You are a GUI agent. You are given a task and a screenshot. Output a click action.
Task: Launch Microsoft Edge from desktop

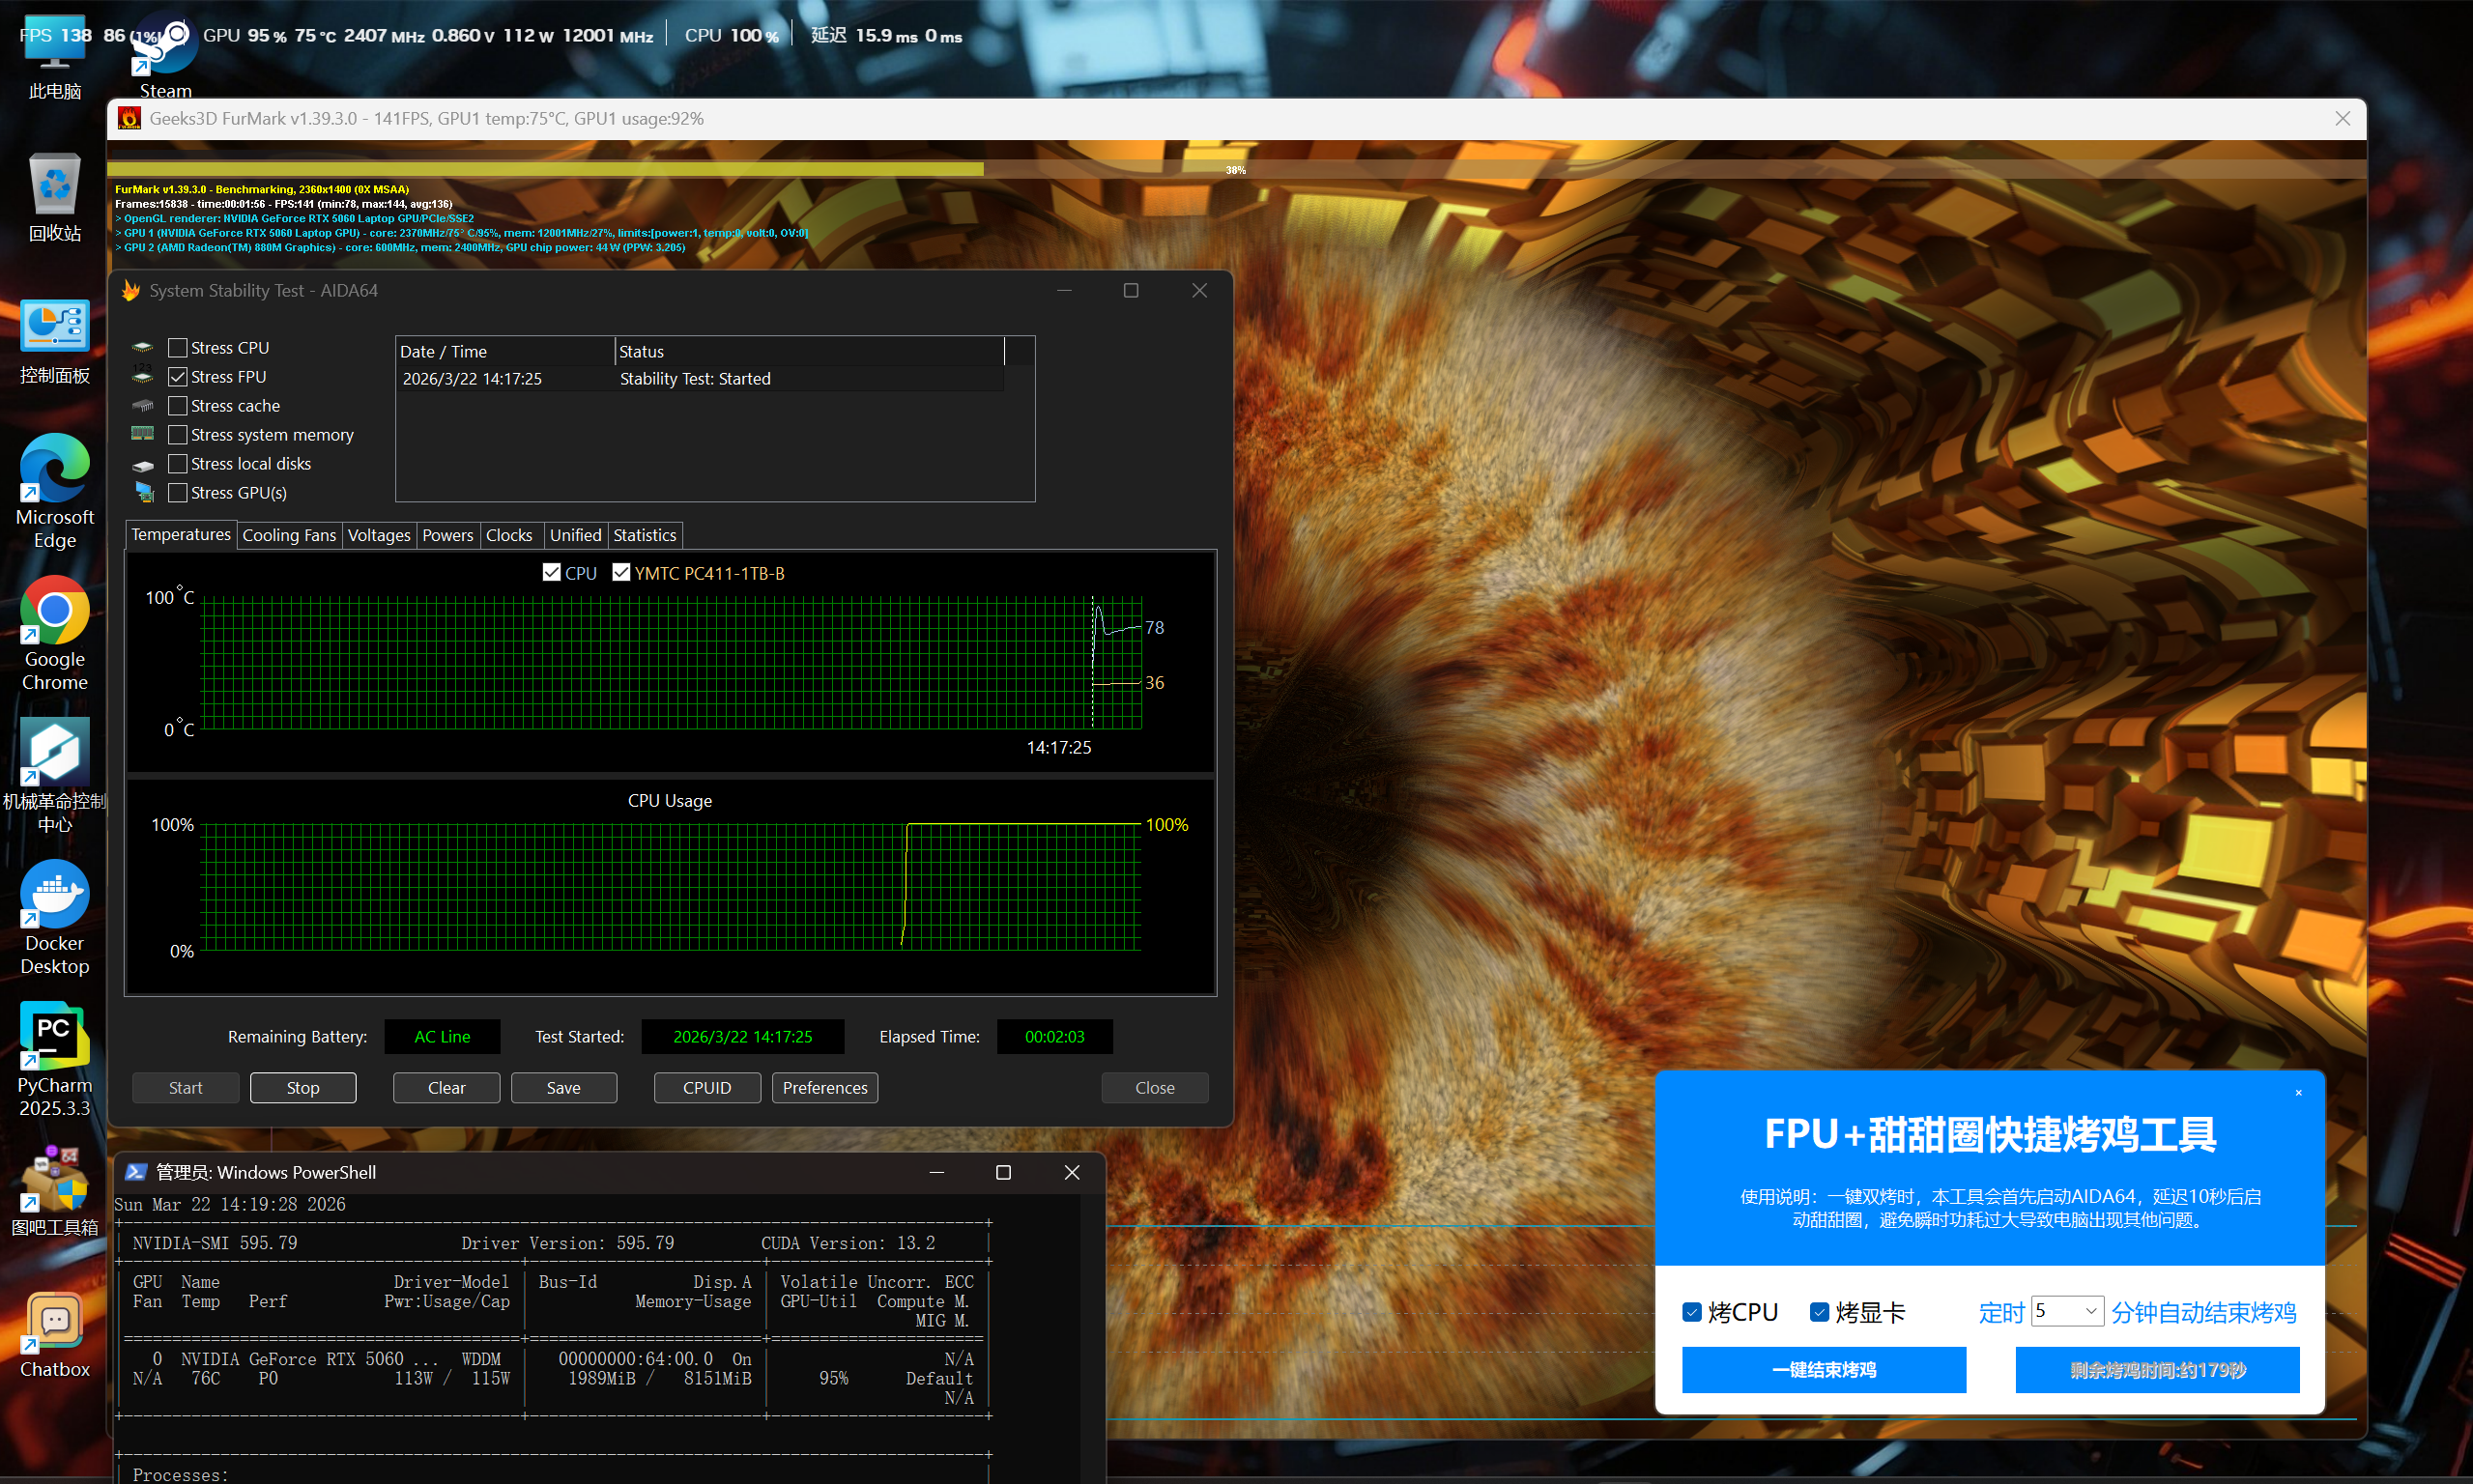[54, 490]
